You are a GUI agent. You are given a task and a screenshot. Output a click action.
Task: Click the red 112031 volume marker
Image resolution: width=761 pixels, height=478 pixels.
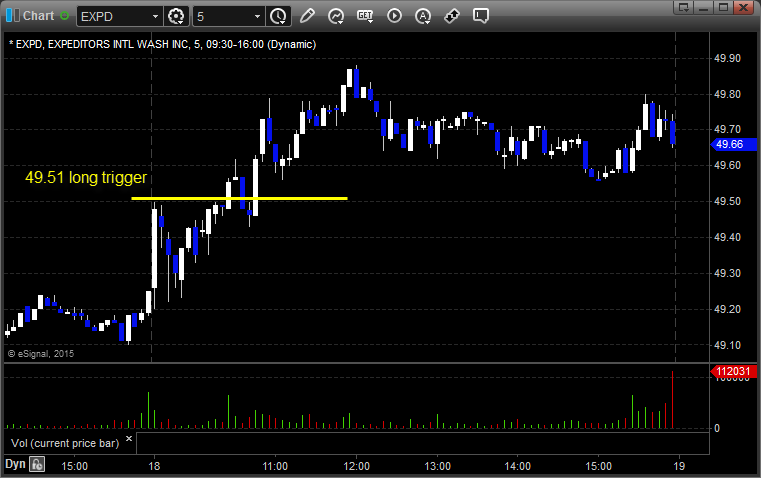pyautogui.click(x=733, y=372)
